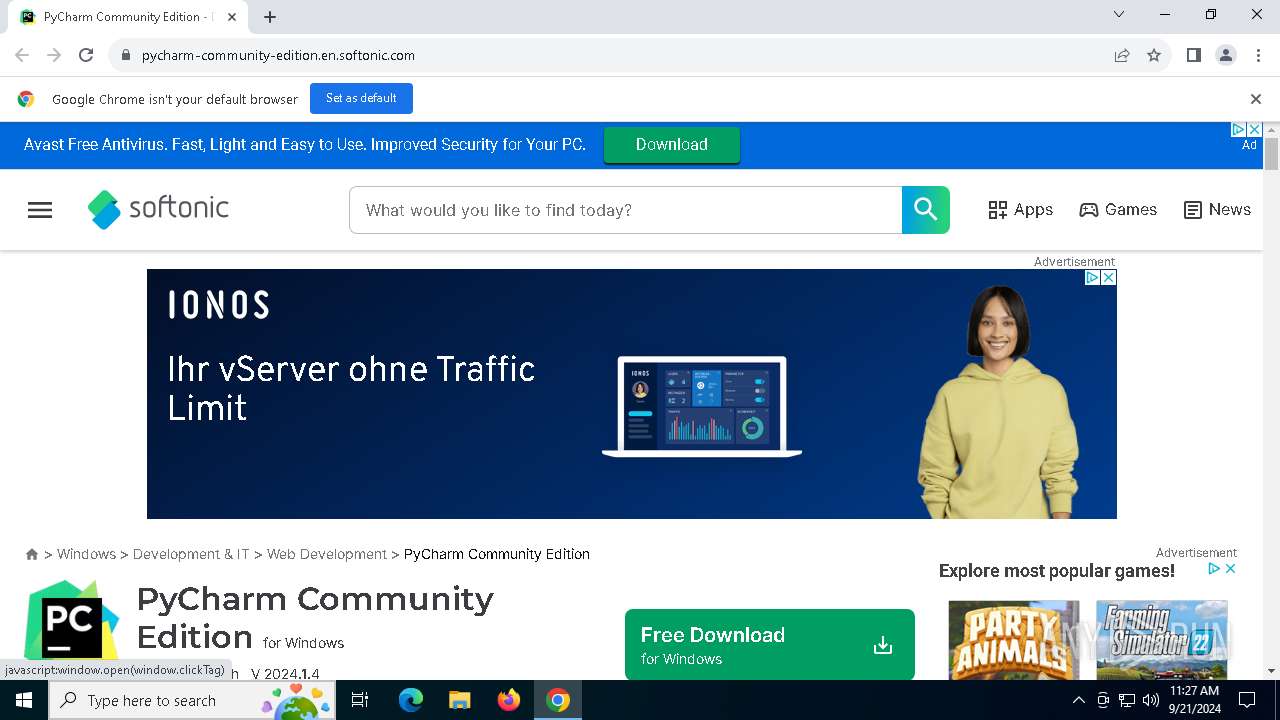1280x720 pixels.
Task: Open Chrome profile menu
Action: [x=1226, y=55]
